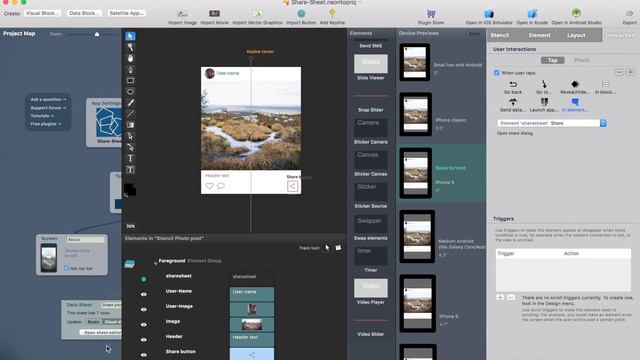Add a new trigger with plus

(500, 298)
